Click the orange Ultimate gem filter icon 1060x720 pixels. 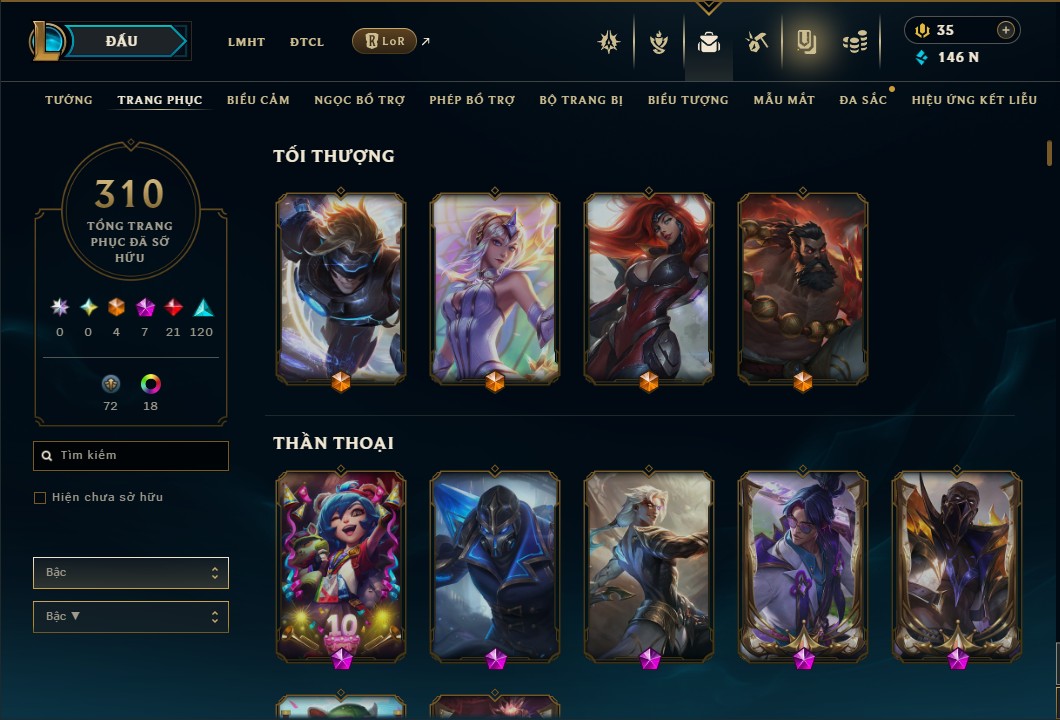tap(116, 308)
